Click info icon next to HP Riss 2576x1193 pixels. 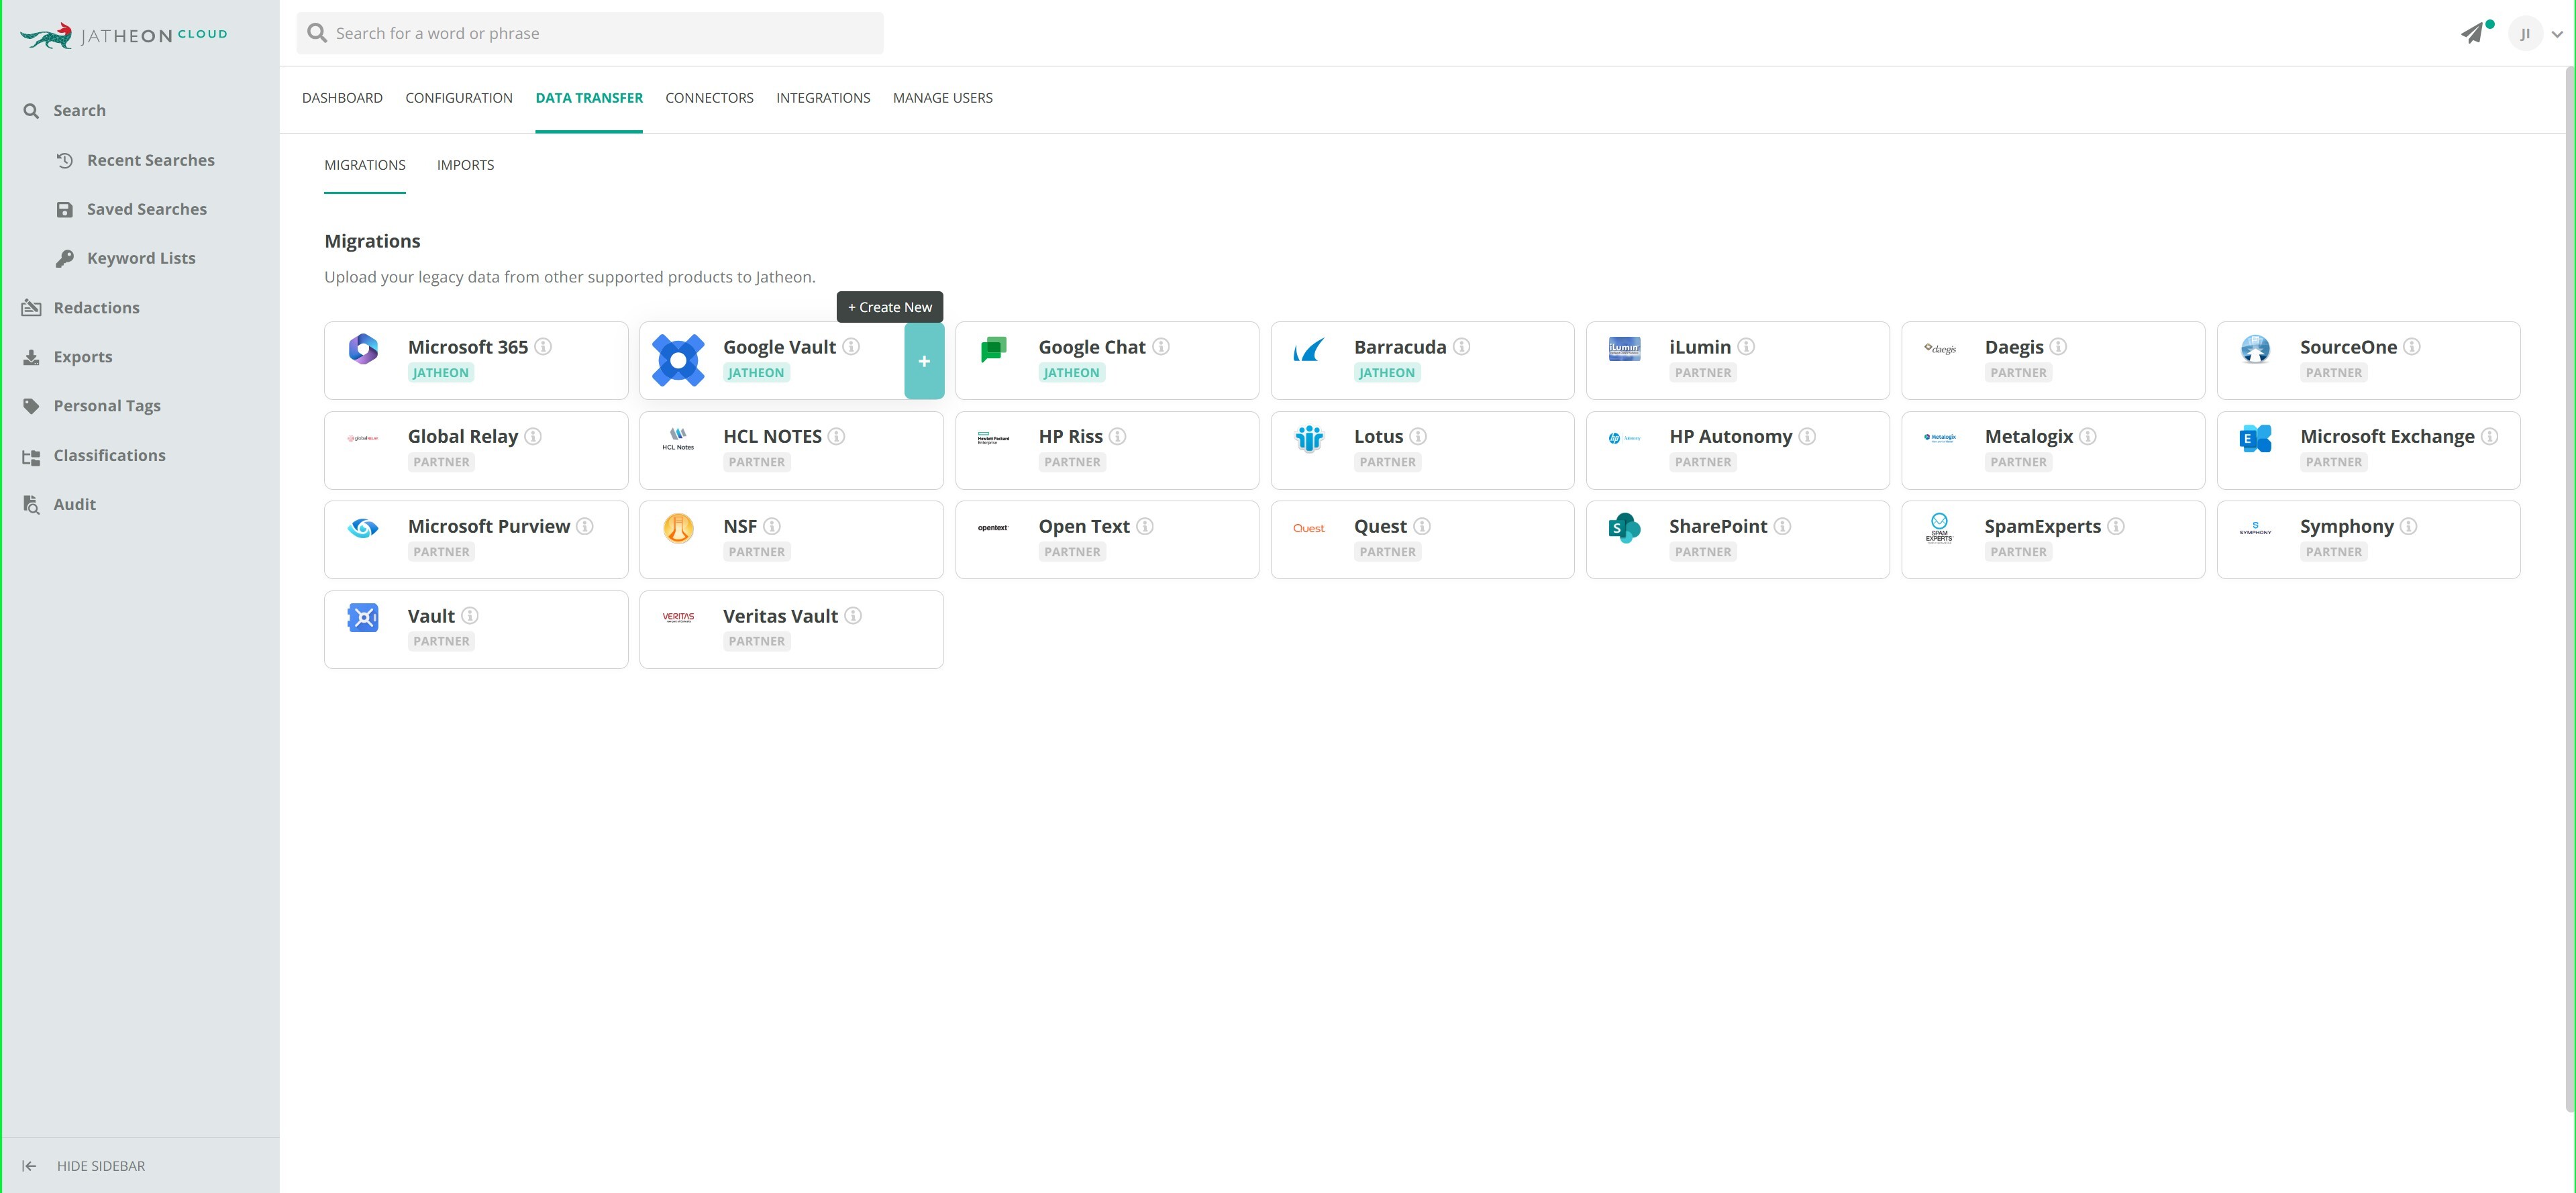tap(1118, 436)
